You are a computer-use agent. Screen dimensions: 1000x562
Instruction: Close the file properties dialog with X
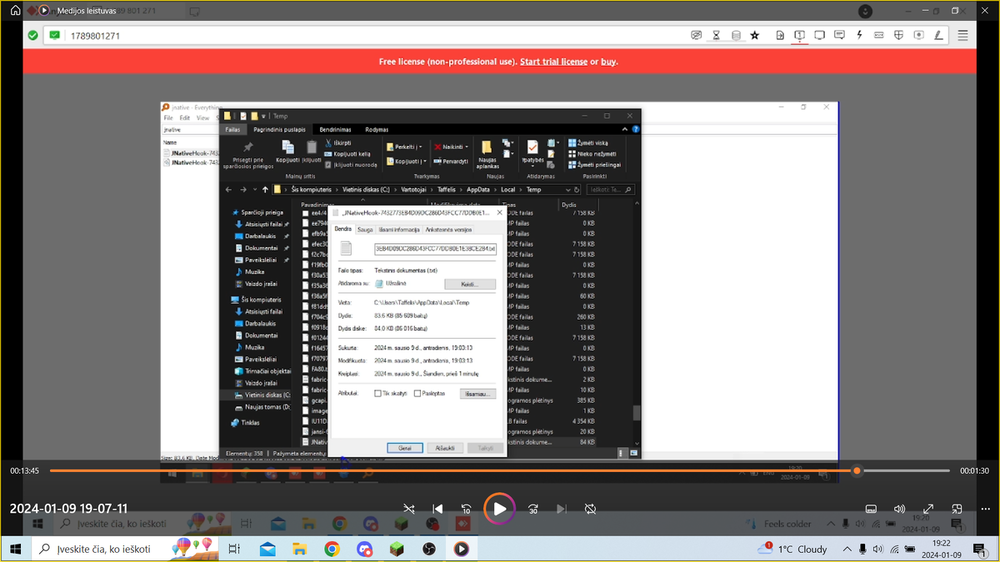pos(499,212)
